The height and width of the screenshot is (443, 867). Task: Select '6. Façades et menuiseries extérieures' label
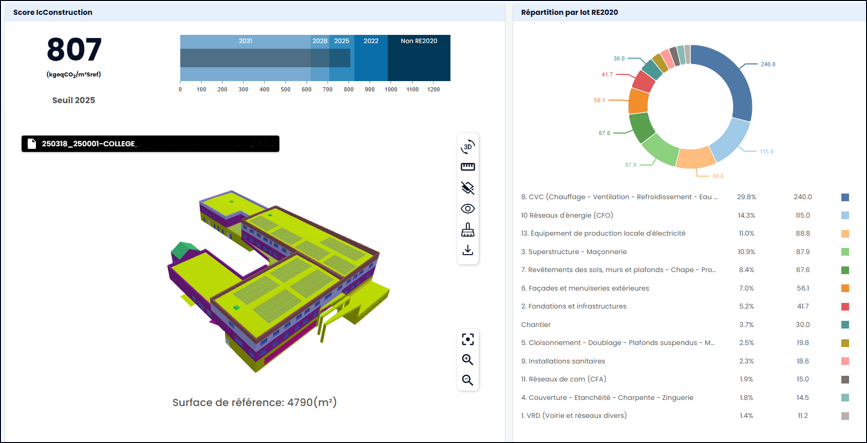point(585,288)
